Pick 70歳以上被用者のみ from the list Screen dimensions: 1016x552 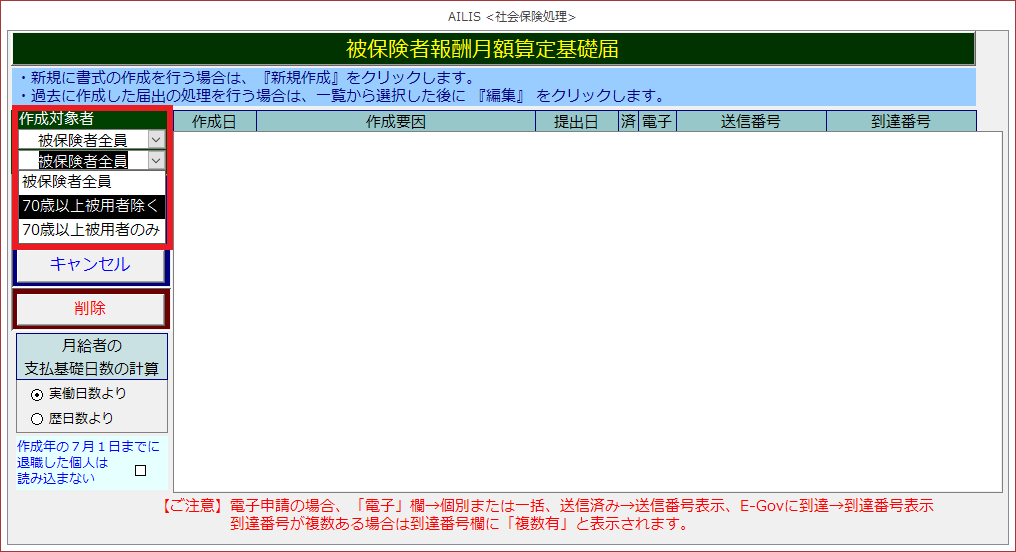[x=92, y=229]
